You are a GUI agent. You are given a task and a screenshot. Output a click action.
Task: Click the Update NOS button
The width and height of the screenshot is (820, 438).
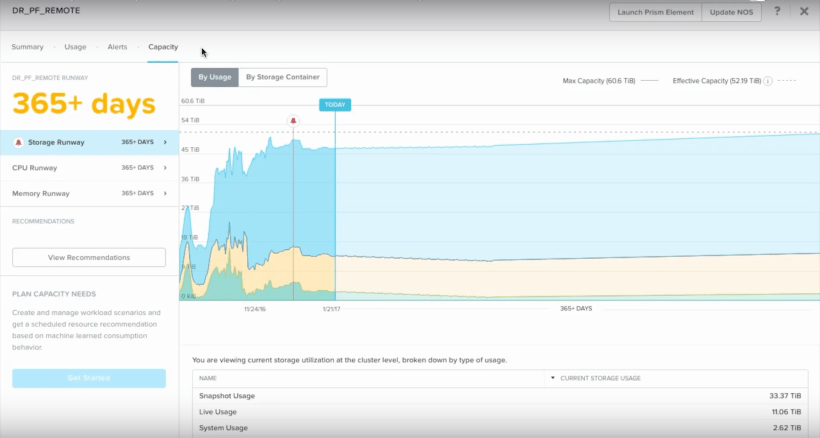[x=733, y=11]
